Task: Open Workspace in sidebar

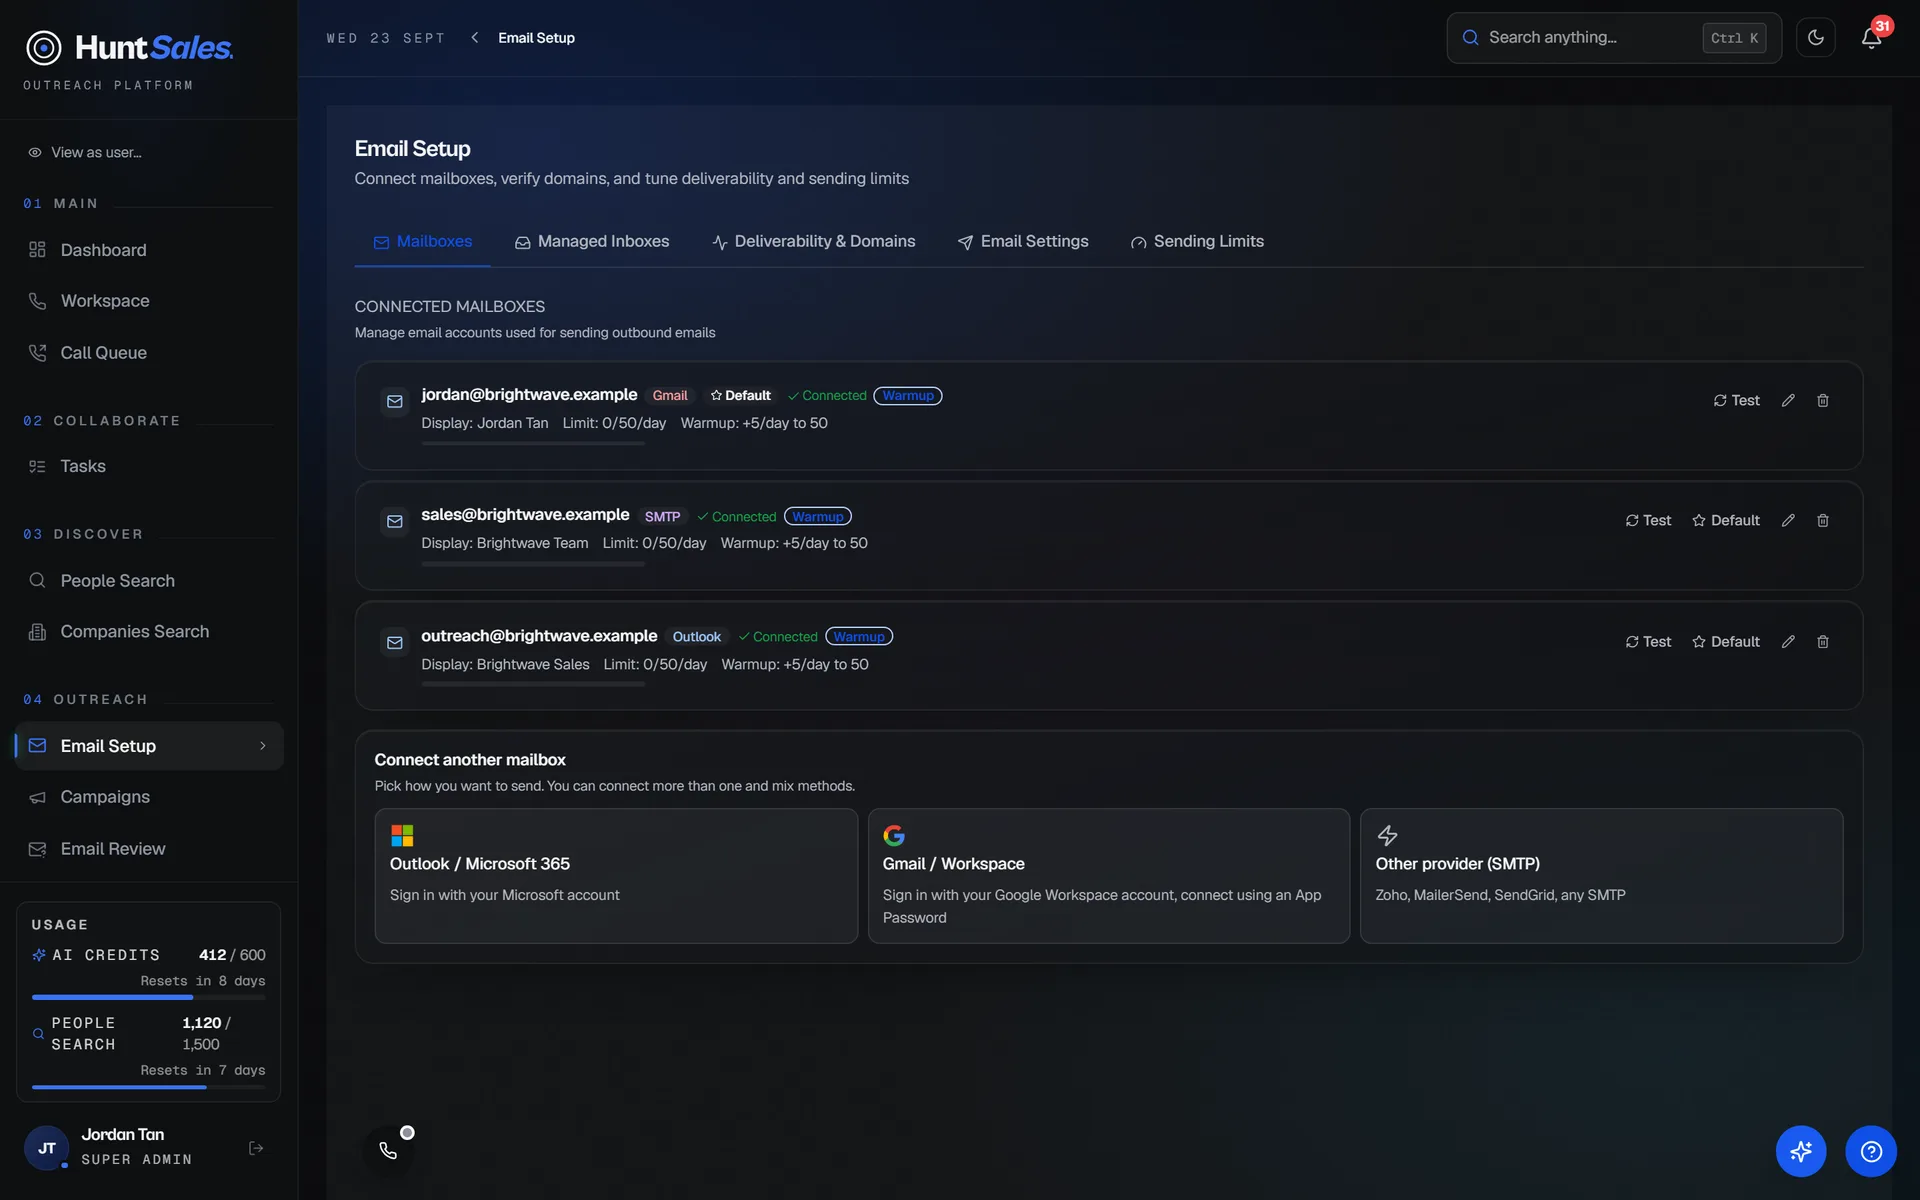Action: tap(149, 301)
